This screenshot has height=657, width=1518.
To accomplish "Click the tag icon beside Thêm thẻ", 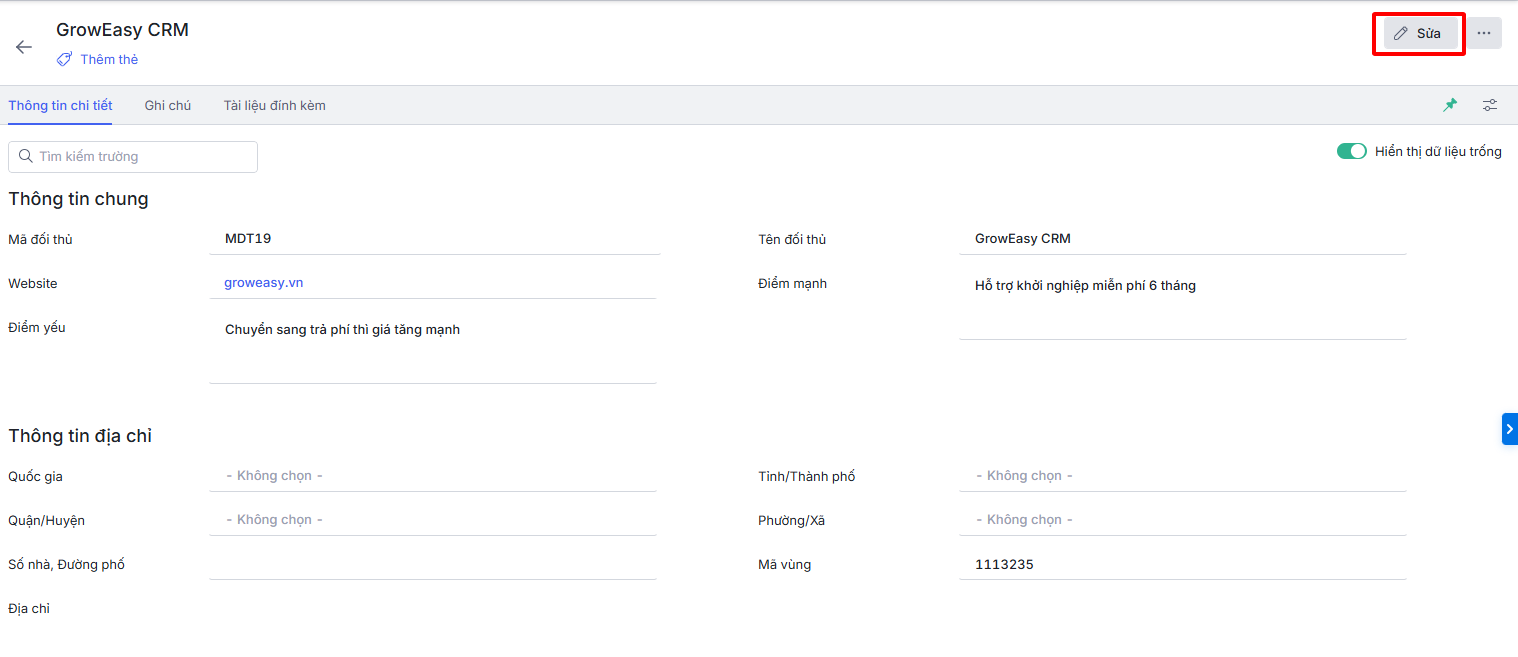I will point(64,60).
